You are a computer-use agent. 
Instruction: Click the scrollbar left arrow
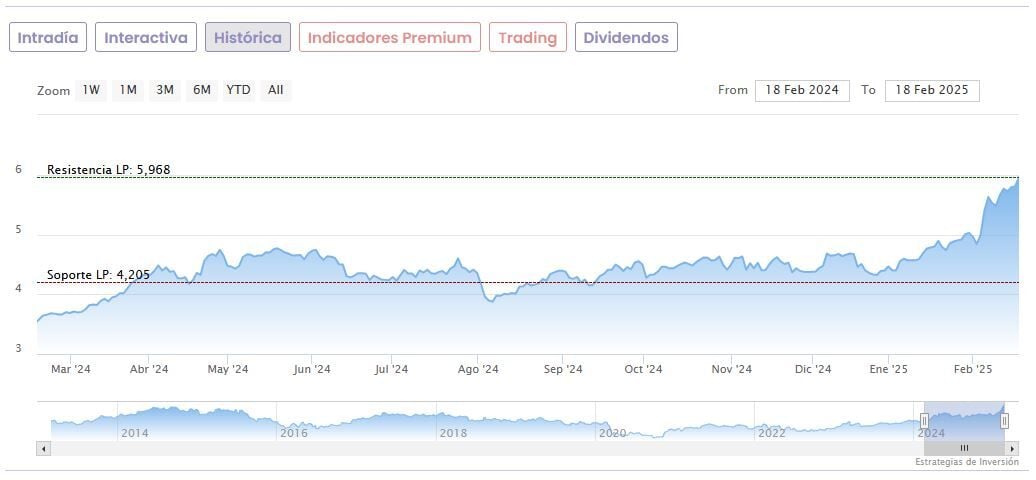click(43, 449)
